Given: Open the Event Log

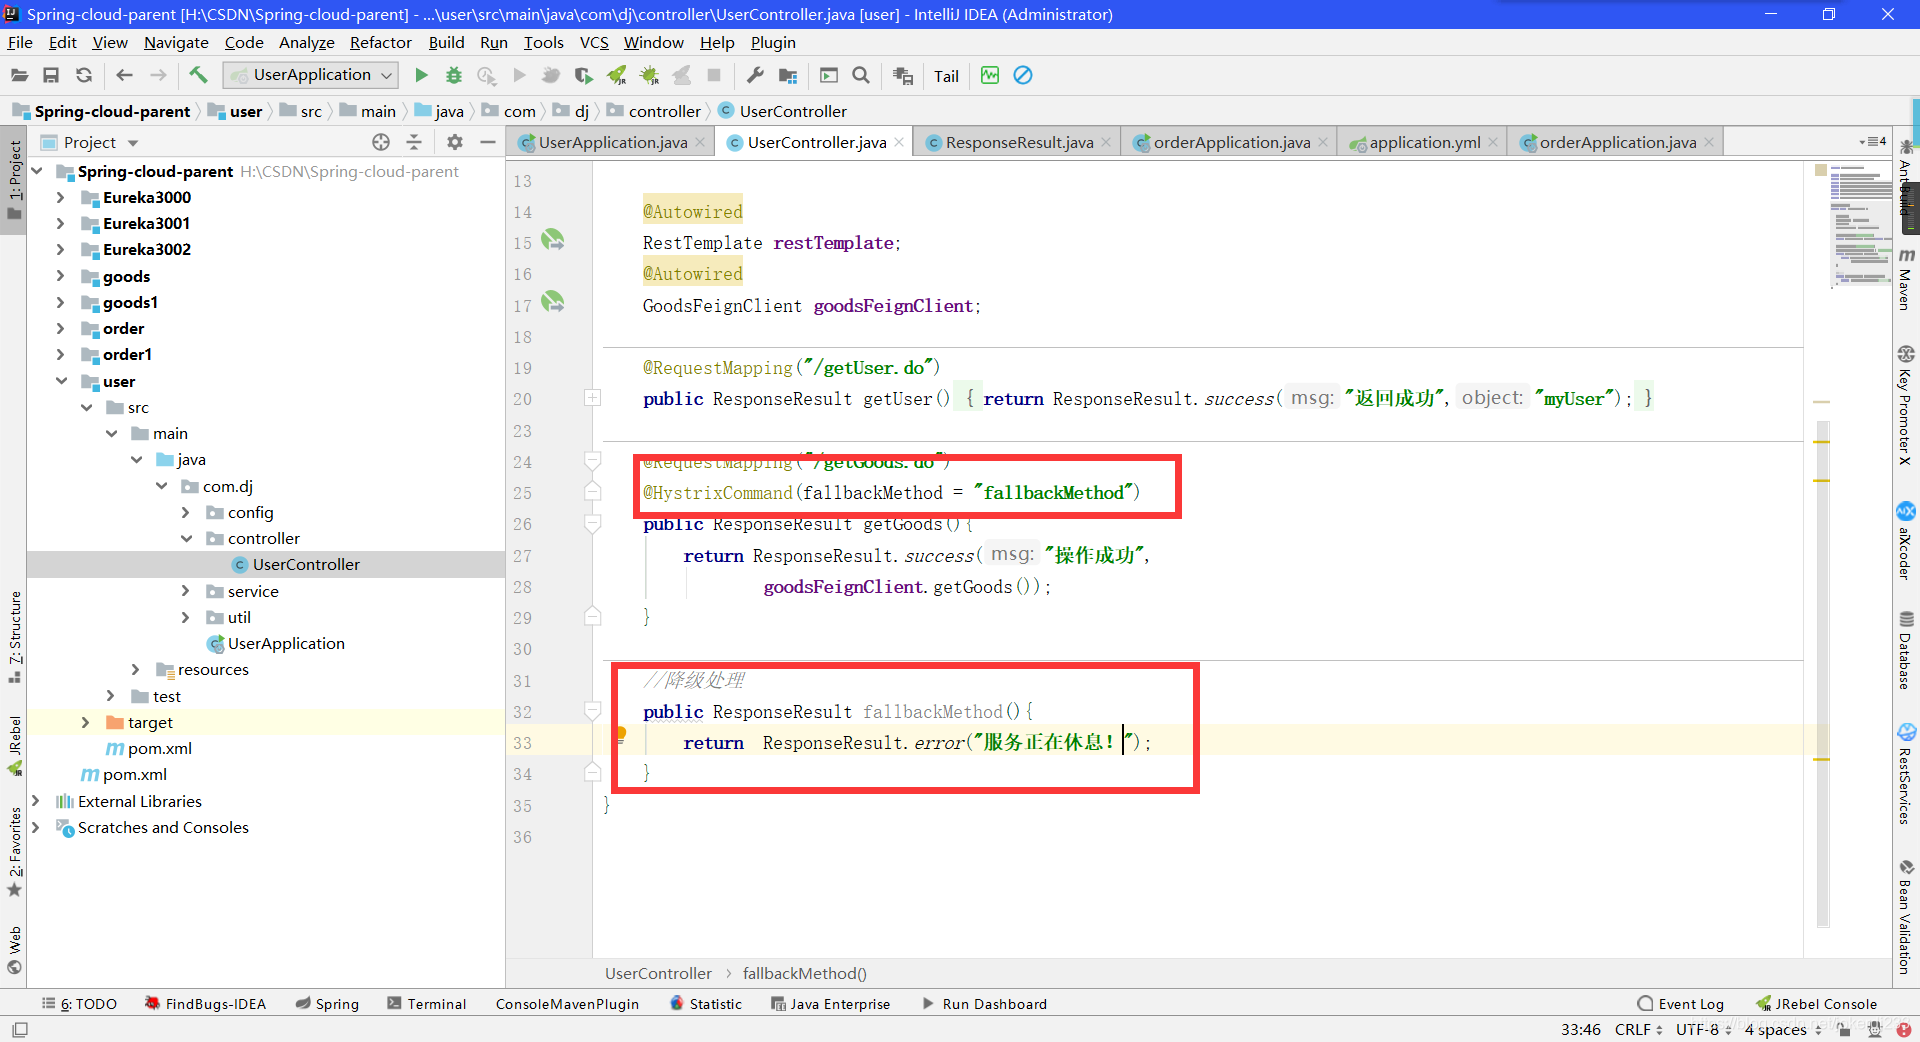Looking at the screenshot, I should [1681, 1004].
